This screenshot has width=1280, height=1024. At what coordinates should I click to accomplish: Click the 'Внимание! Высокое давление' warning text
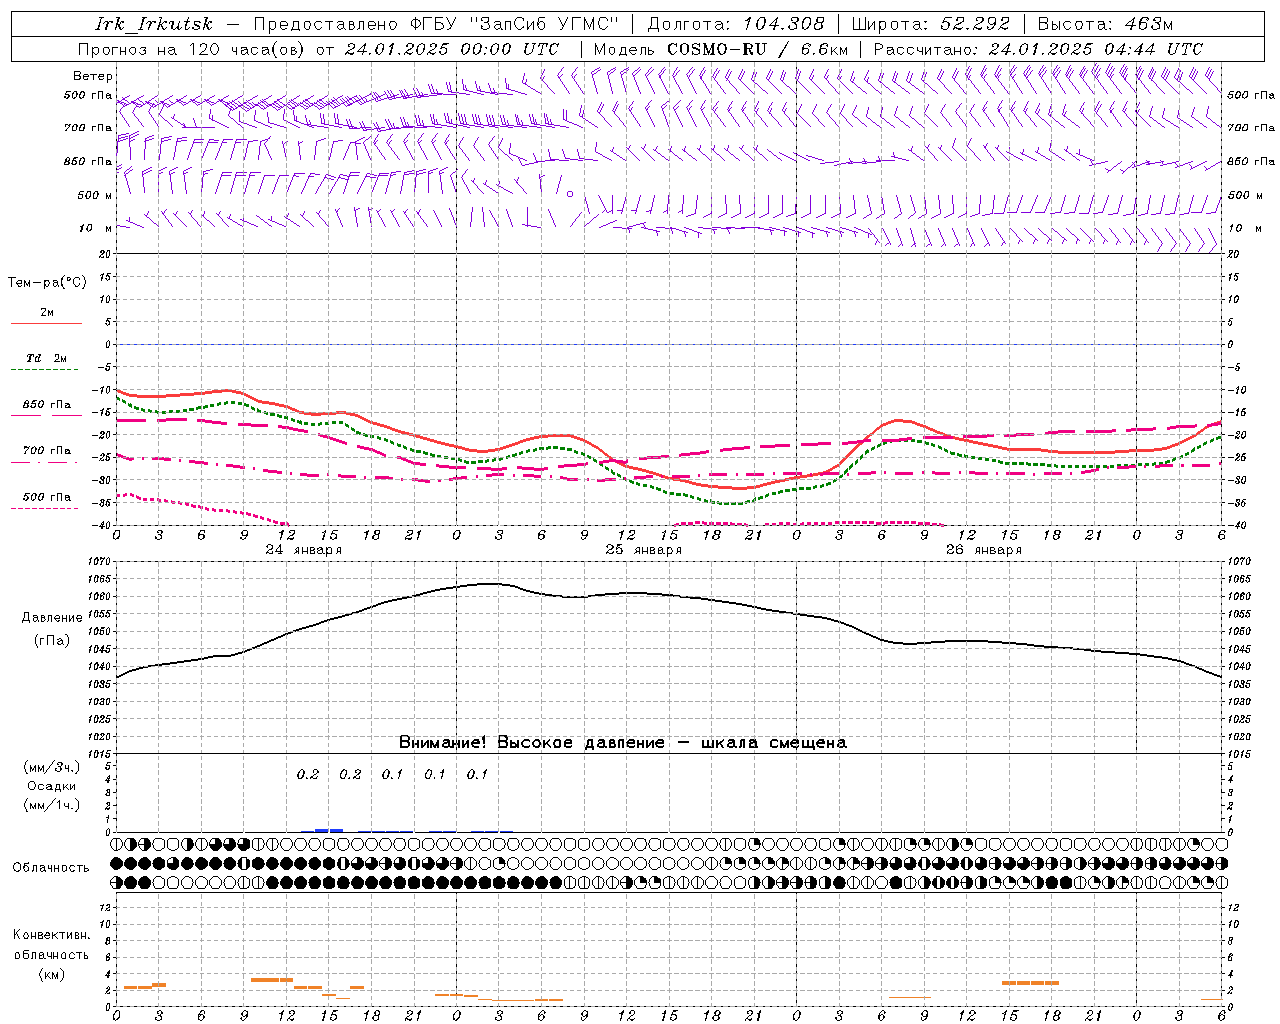(532, 743)
